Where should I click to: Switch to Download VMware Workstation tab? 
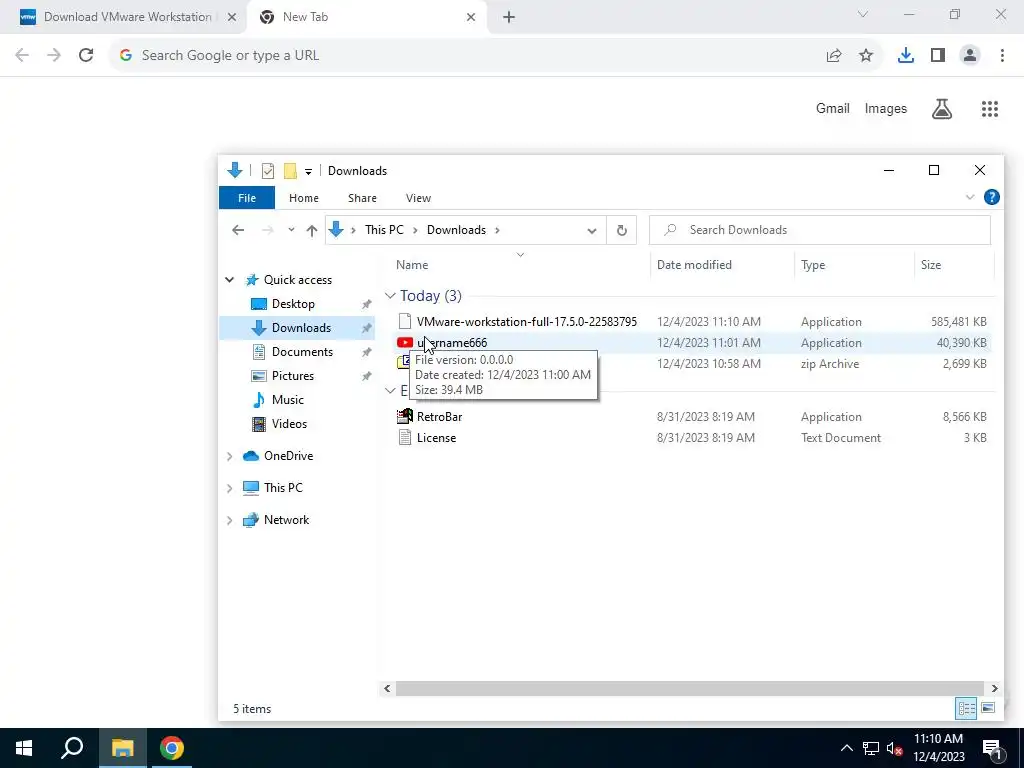click(x=124, y=18)
